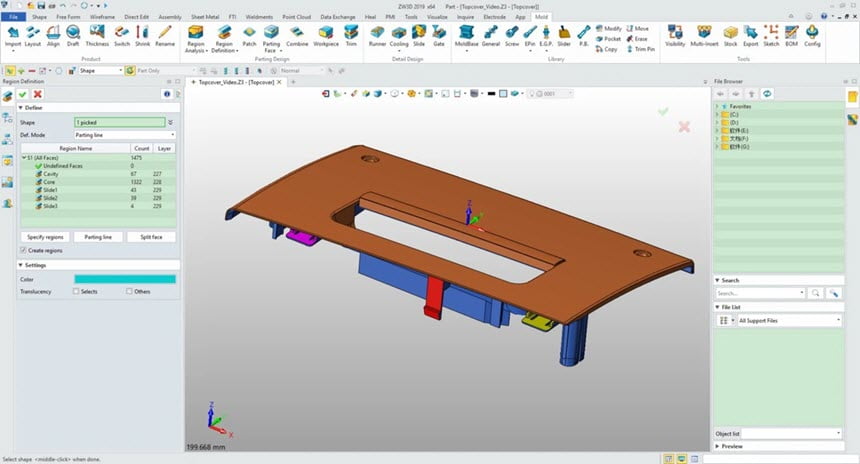Switch to the Assembly ribbon tab
This screenshot has height=464, width=860.
pos(170,17)
